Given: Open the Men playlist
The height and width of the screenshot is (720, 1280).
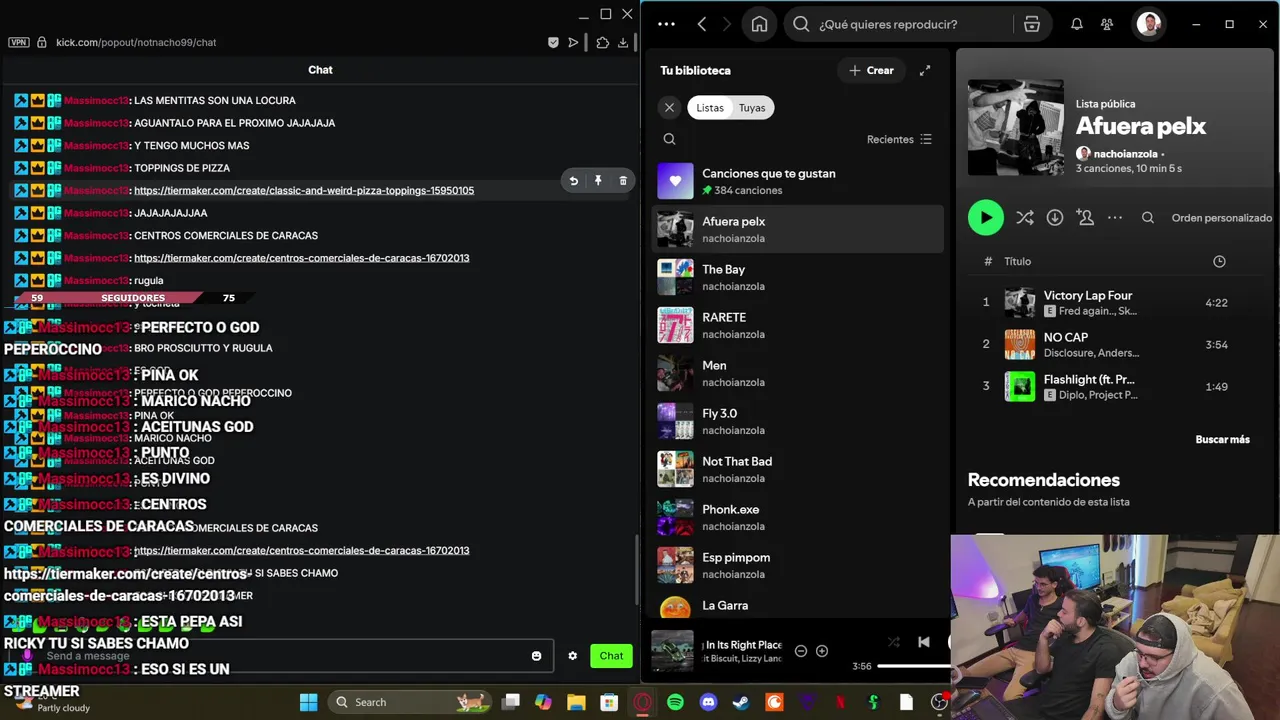Looking at the screenshot, I should [x=798, y=373].
